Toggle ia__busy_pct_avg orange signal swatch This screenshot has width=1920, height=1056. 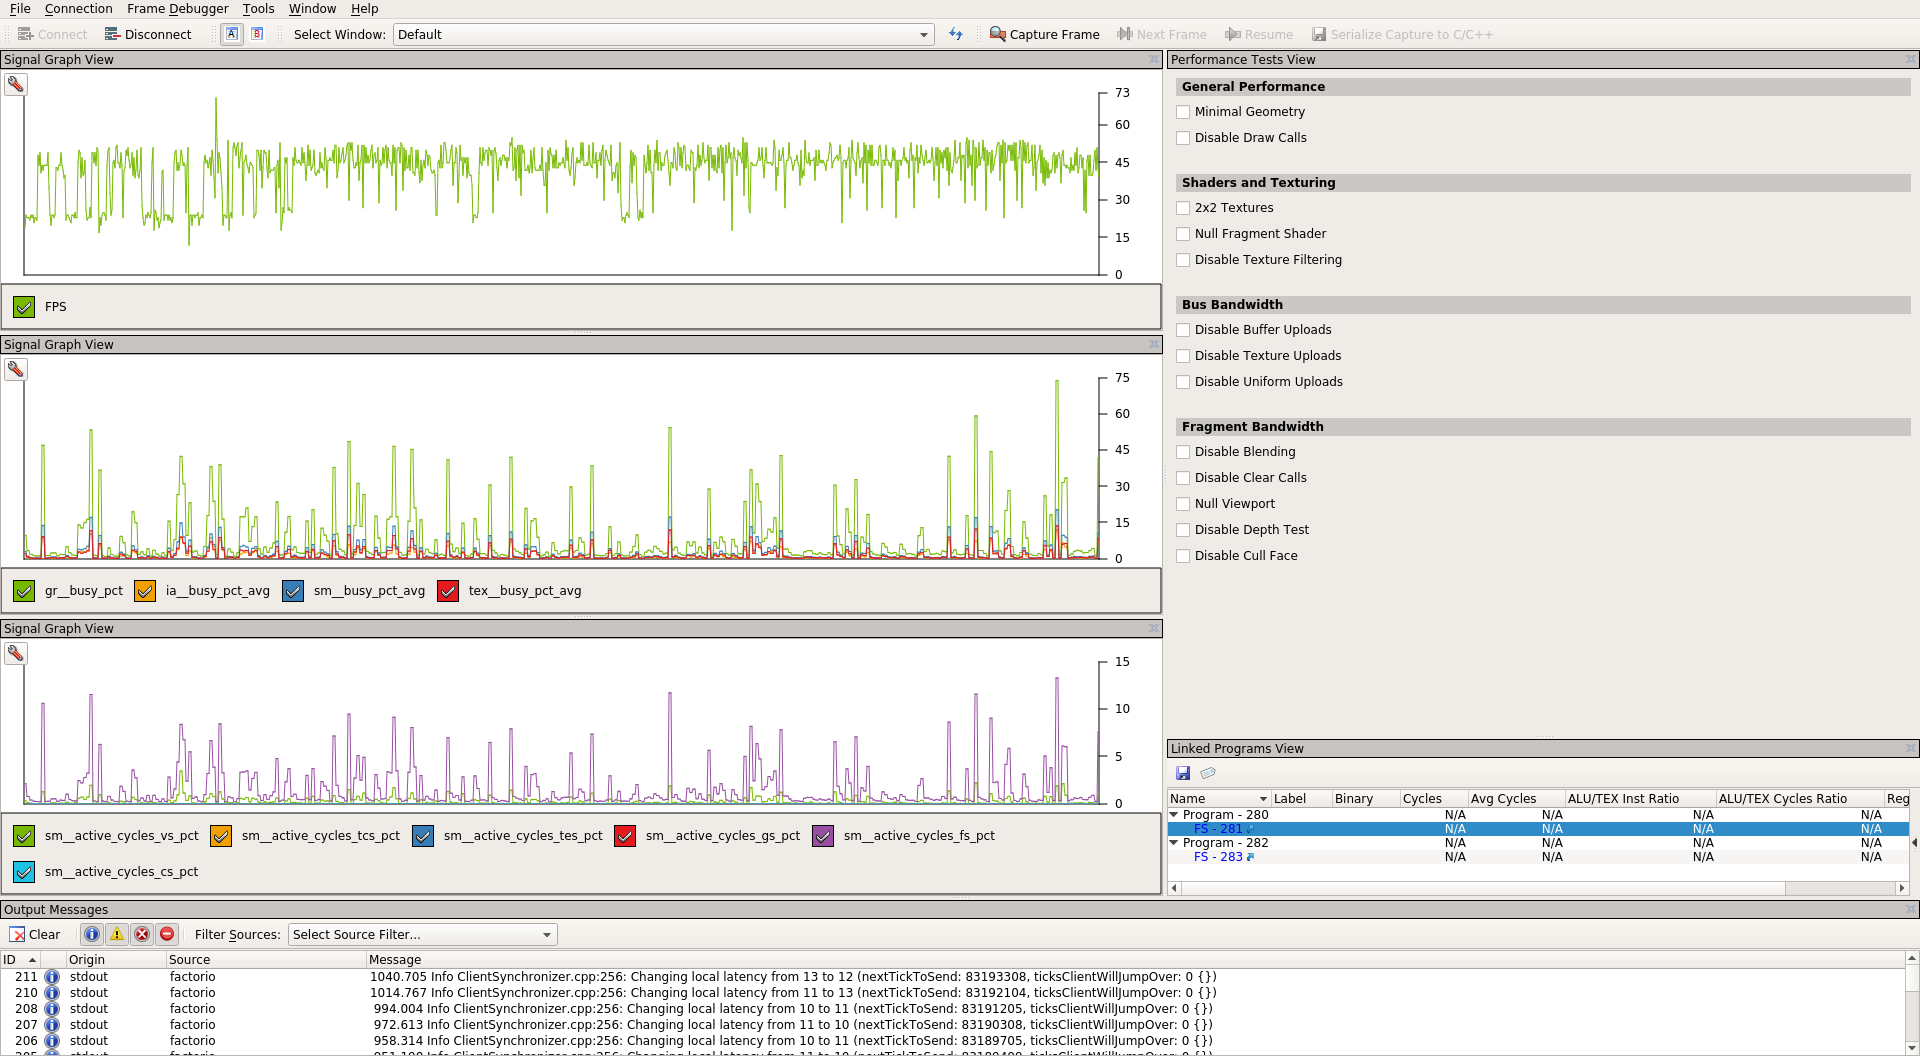145,591
